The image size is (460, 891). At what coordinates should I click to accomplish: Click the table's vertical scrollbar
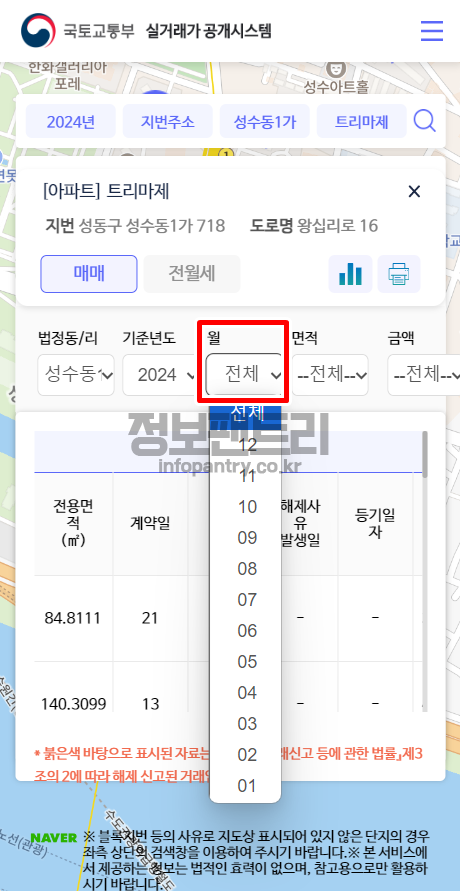click(425, 455)
